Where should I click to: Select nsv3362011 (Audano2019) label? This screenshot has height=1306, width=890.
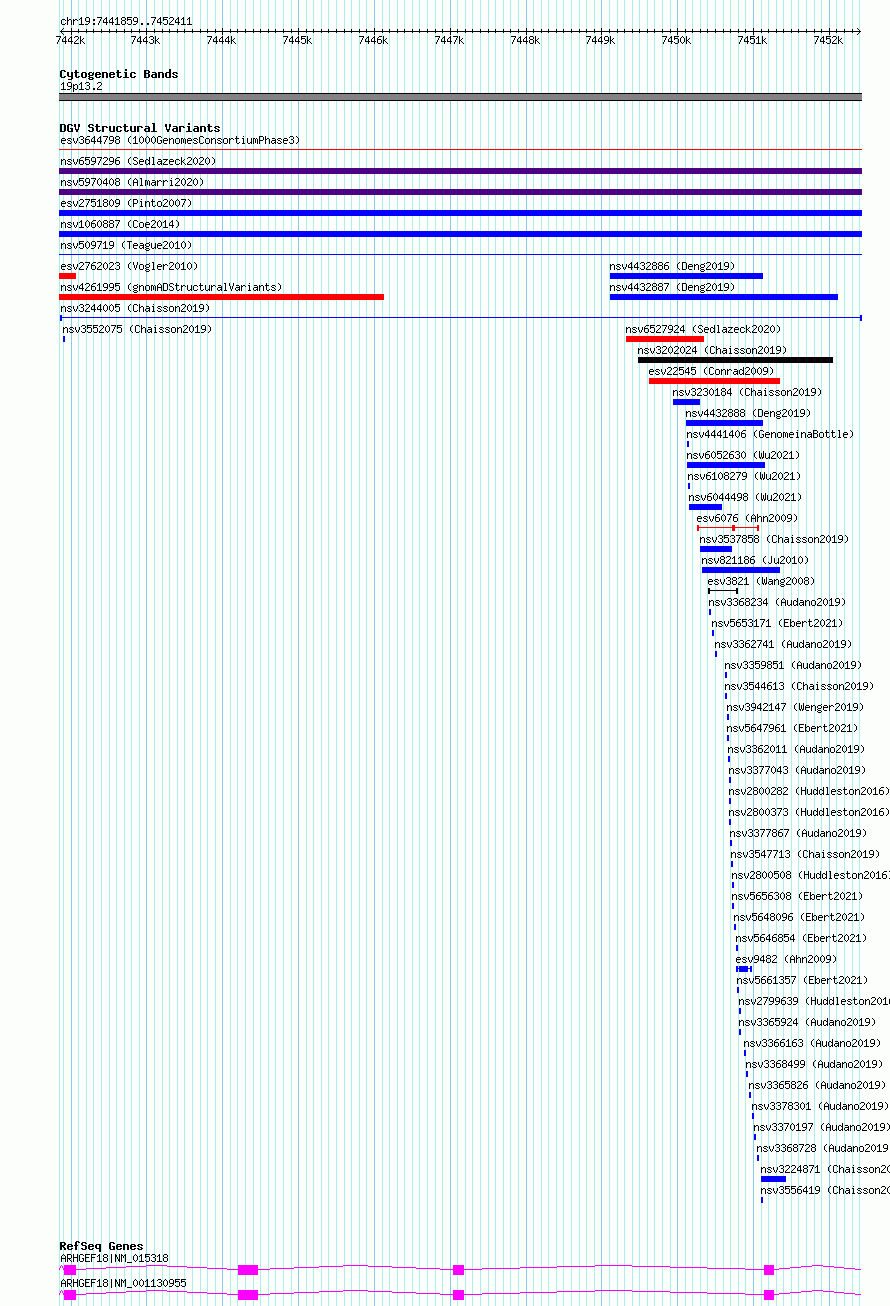coord(796,749)
